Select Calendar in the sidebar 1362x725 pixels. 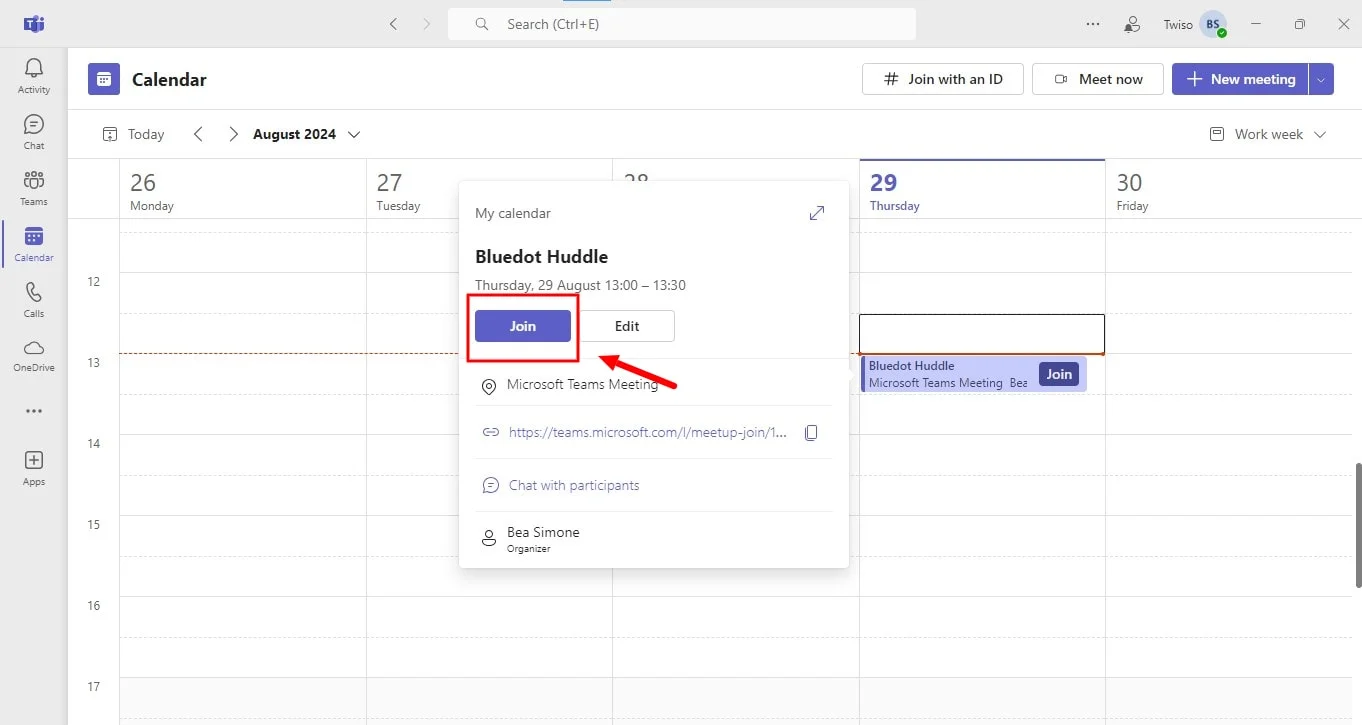[34, 244]
